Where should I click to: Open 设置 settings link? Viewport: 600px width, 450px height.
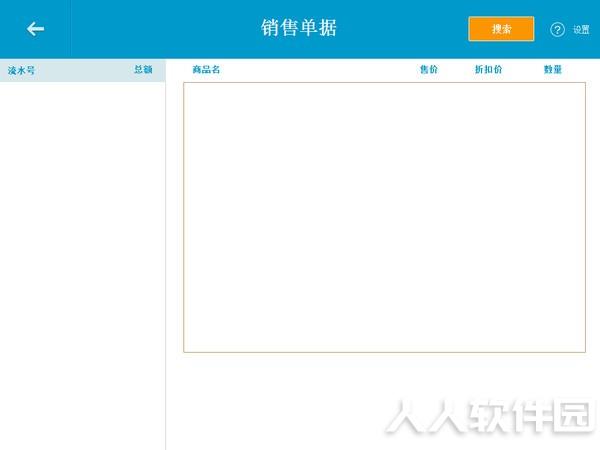point(581,30)
